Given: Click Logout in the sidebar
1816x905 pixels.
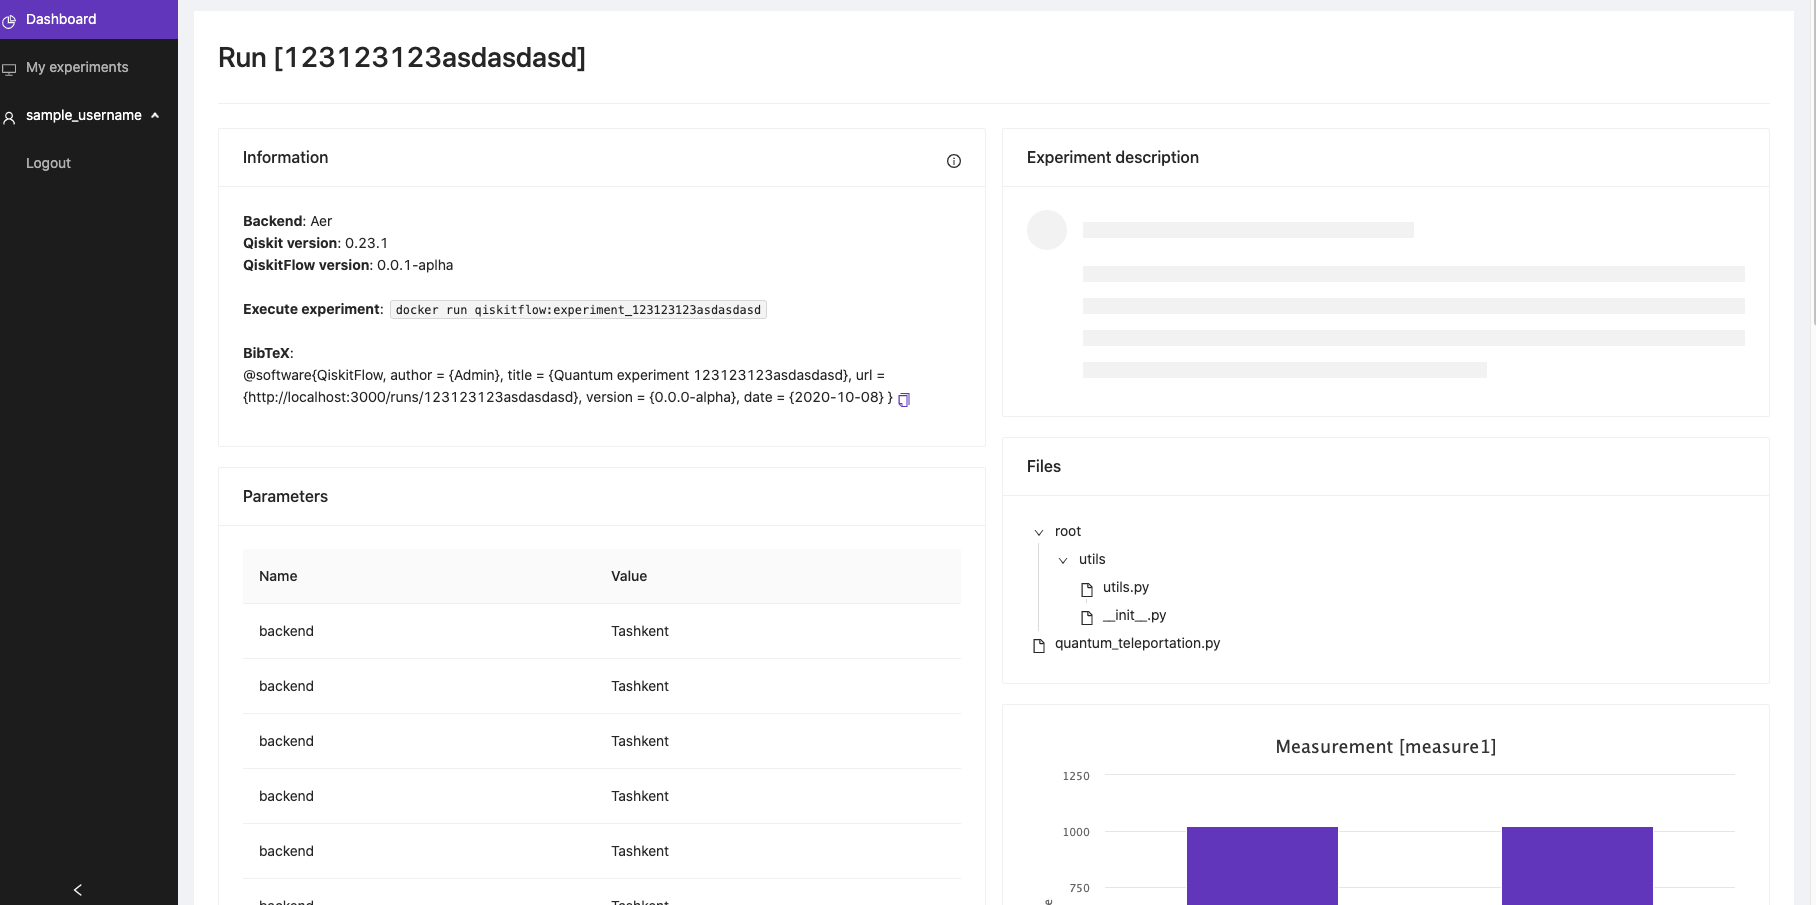Looking at the screenshot, I should click(48, 163).
